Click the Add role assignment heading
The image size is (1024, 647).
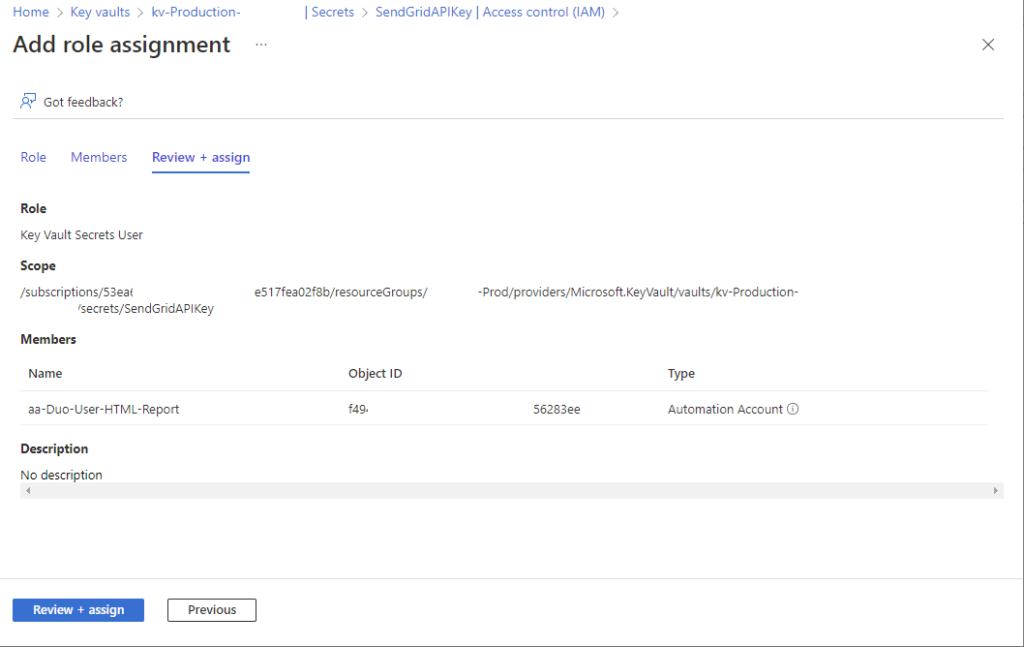(x=121, y=44)
